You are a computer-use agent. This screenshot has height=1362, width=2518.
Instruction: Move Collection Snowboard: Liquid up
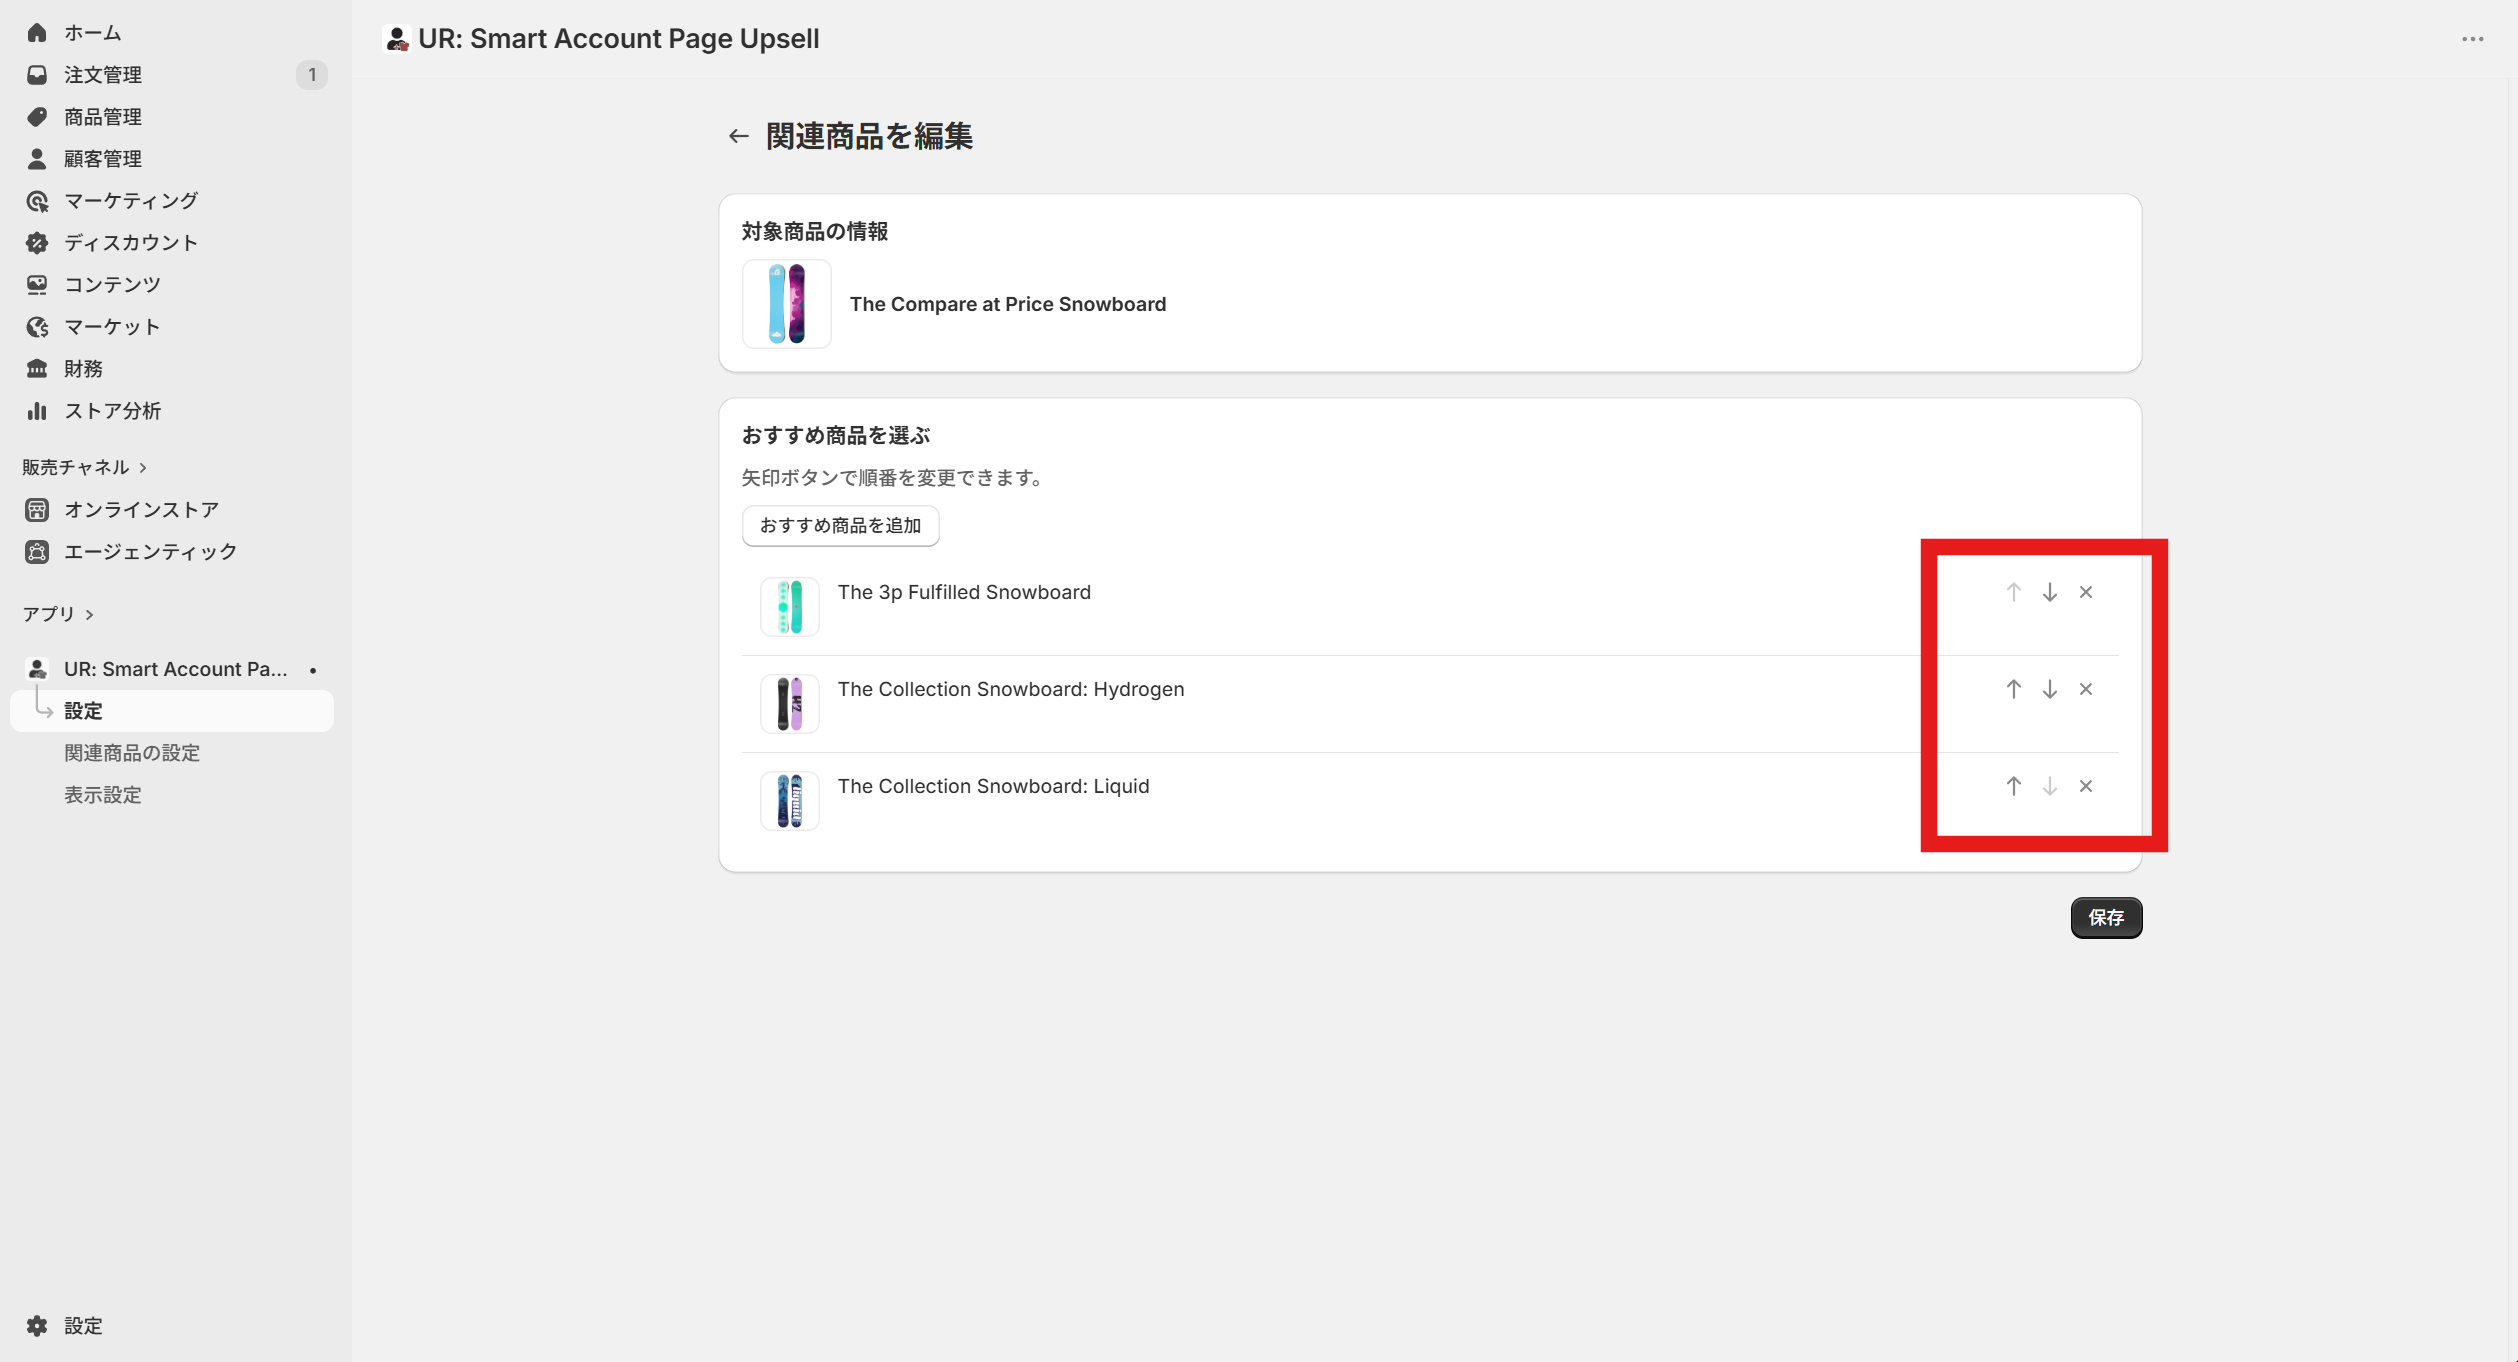(x=2014, y=786)
